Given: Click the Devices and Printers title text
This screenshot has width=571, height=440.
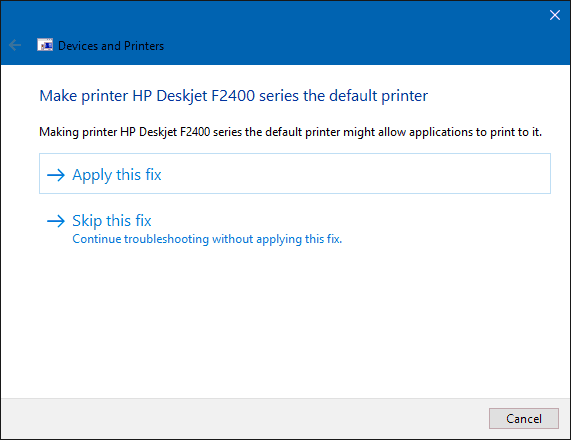Looking at the screenshot, I should tap(111, 46).
